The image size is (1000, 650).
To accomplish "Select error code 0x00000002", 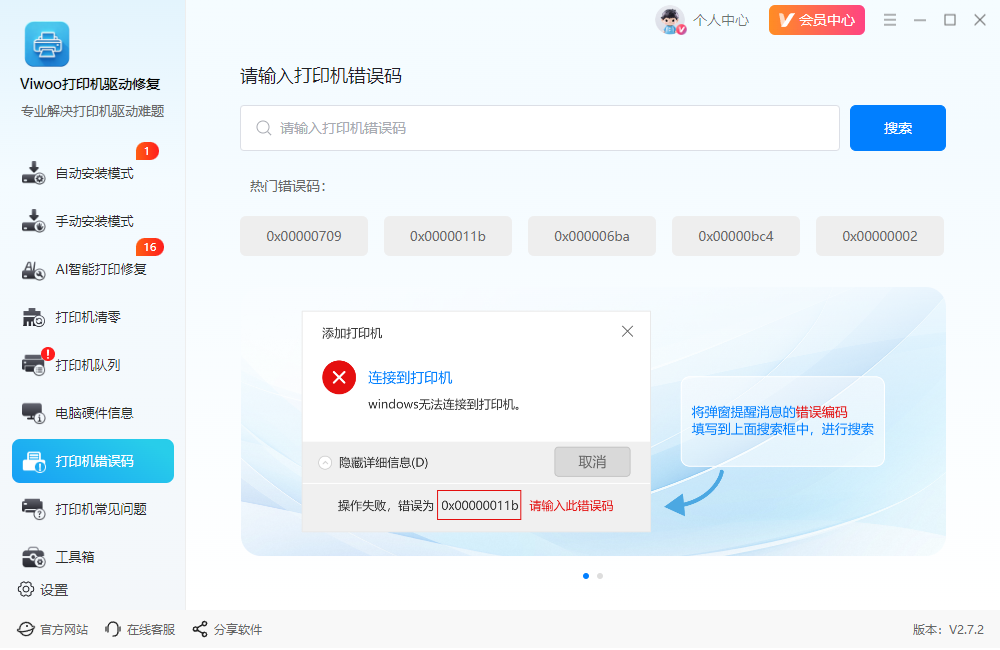I will pyautogui.click(x=879, y=236).
